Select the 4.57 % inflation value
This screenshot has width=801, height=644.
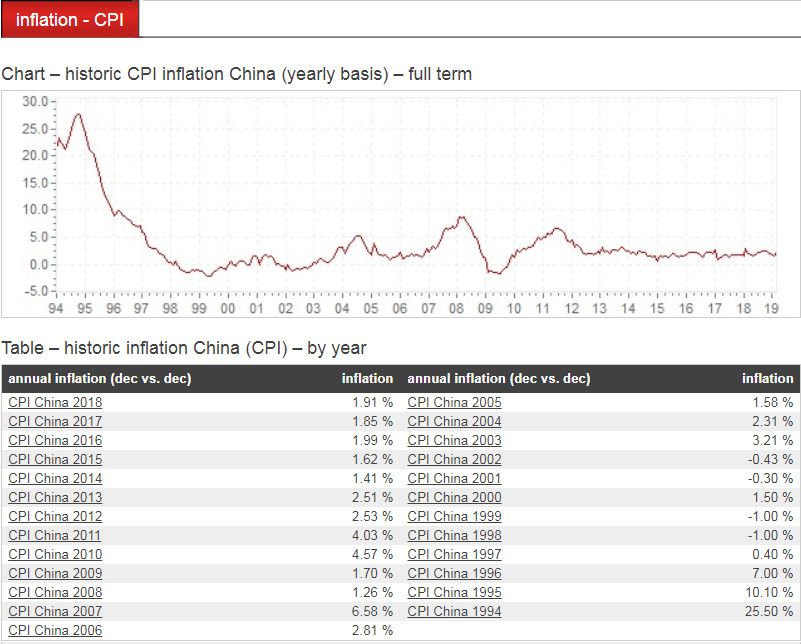(x=372, y=554)
